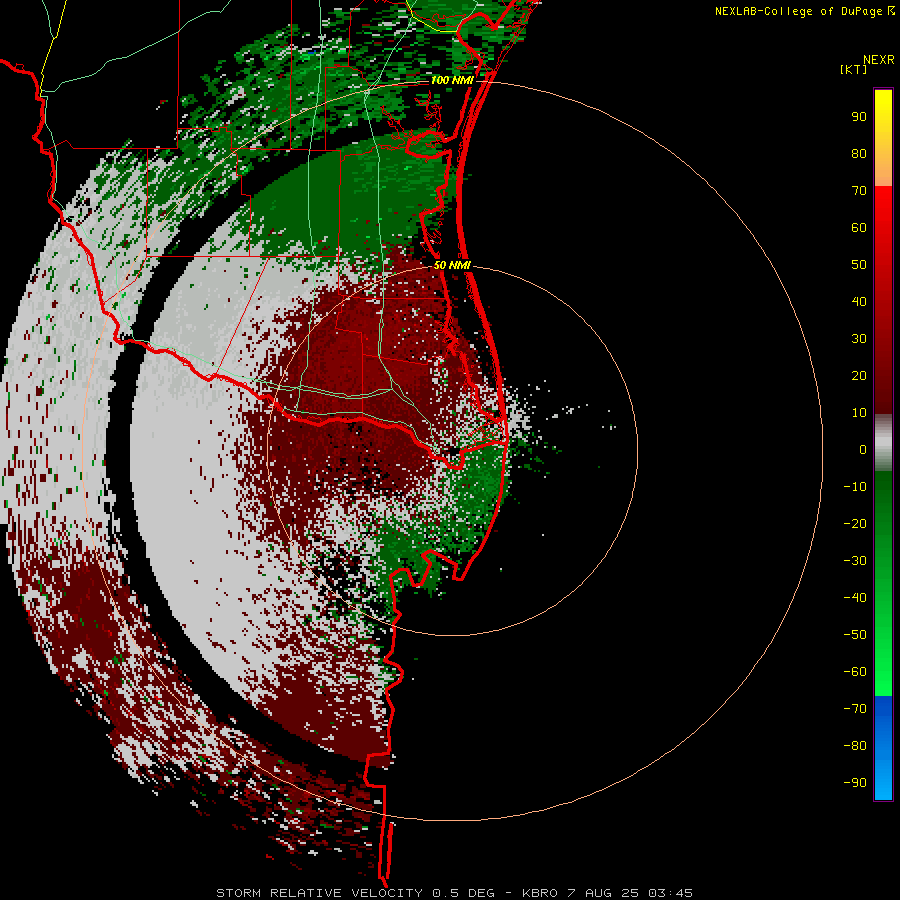Screen dimensions: 900x900
Task: Click the -80 value on the velocity scale
Action: pyautogui.click(x=855, y=746)
